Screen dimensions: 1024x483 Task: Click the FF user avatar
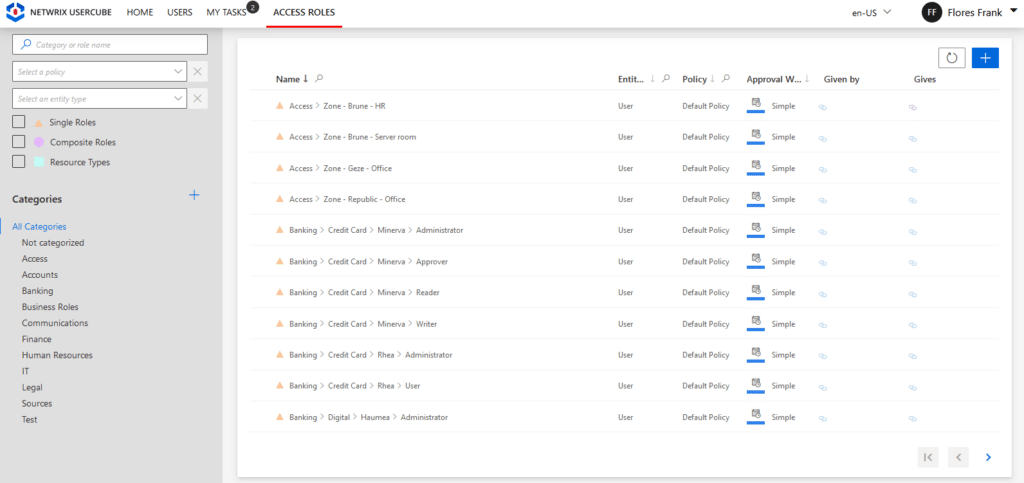click(x=931, y=12)
